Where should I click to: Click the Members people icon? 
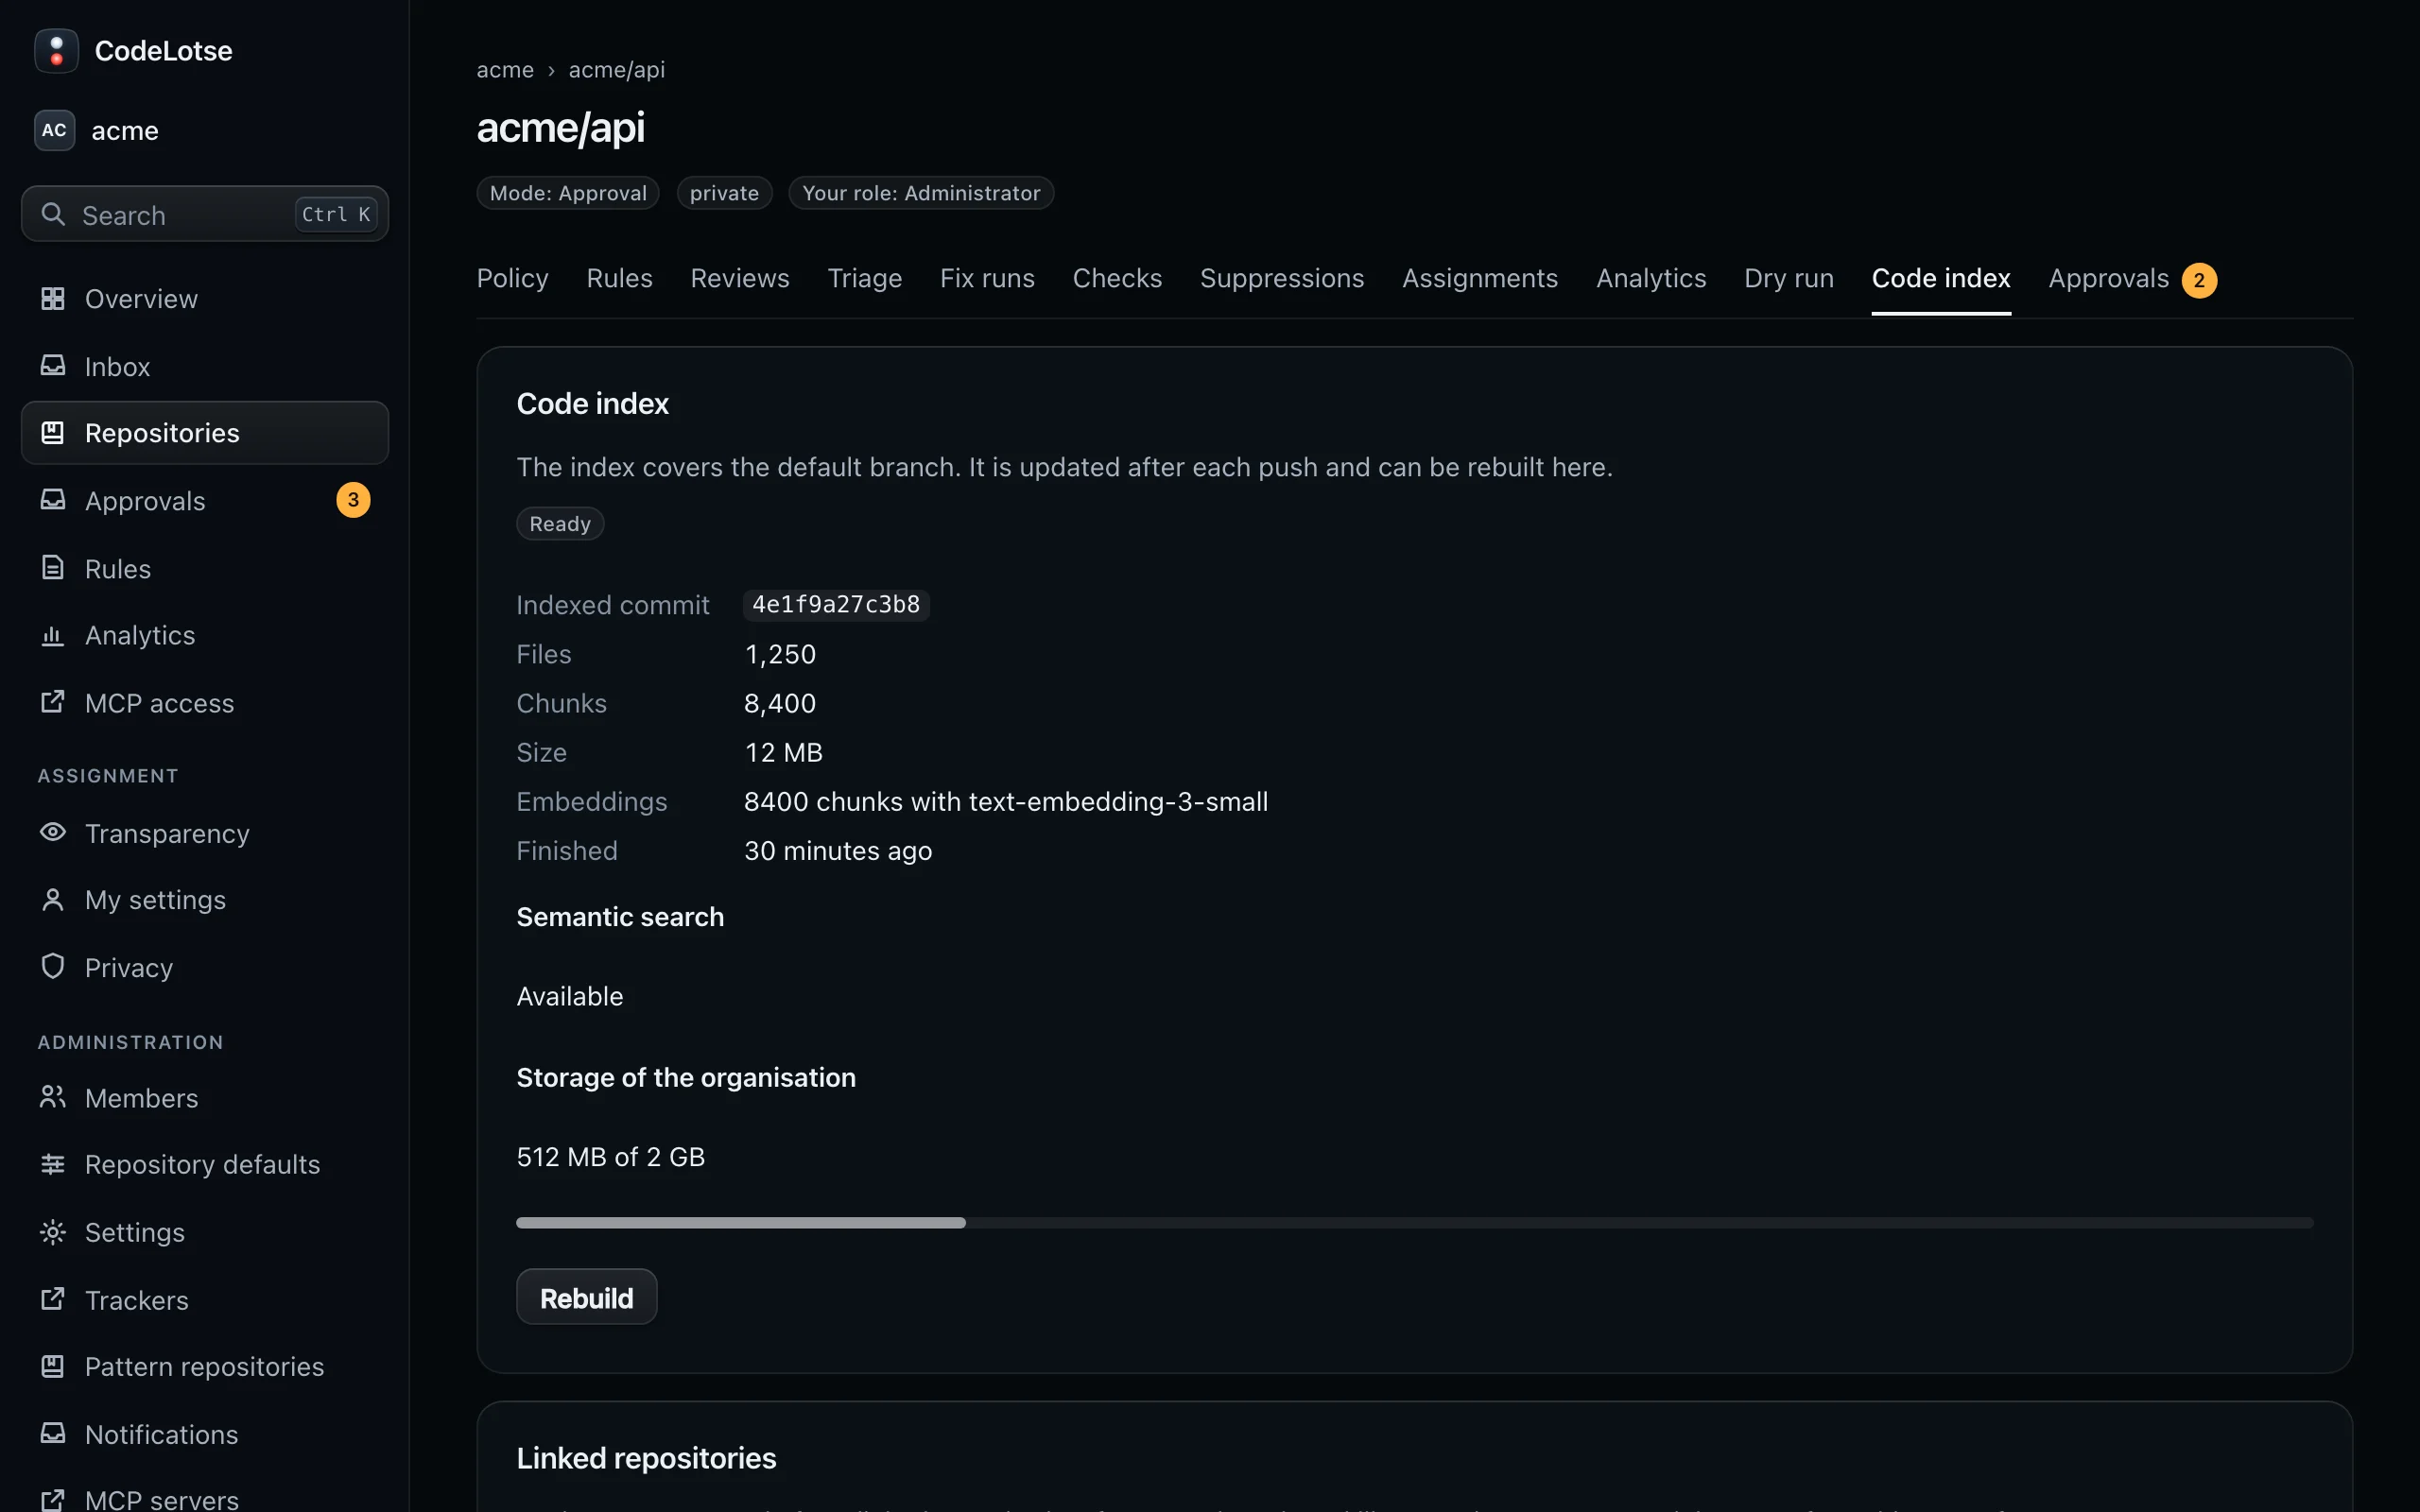pyautogui.click(x=53, y=1097)
